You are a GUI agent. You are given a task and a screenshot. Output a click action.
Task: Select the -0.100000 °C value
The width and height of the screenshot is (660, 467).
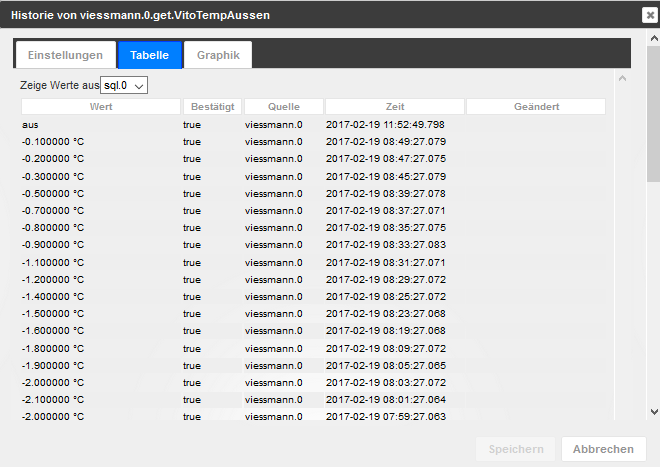53,141
